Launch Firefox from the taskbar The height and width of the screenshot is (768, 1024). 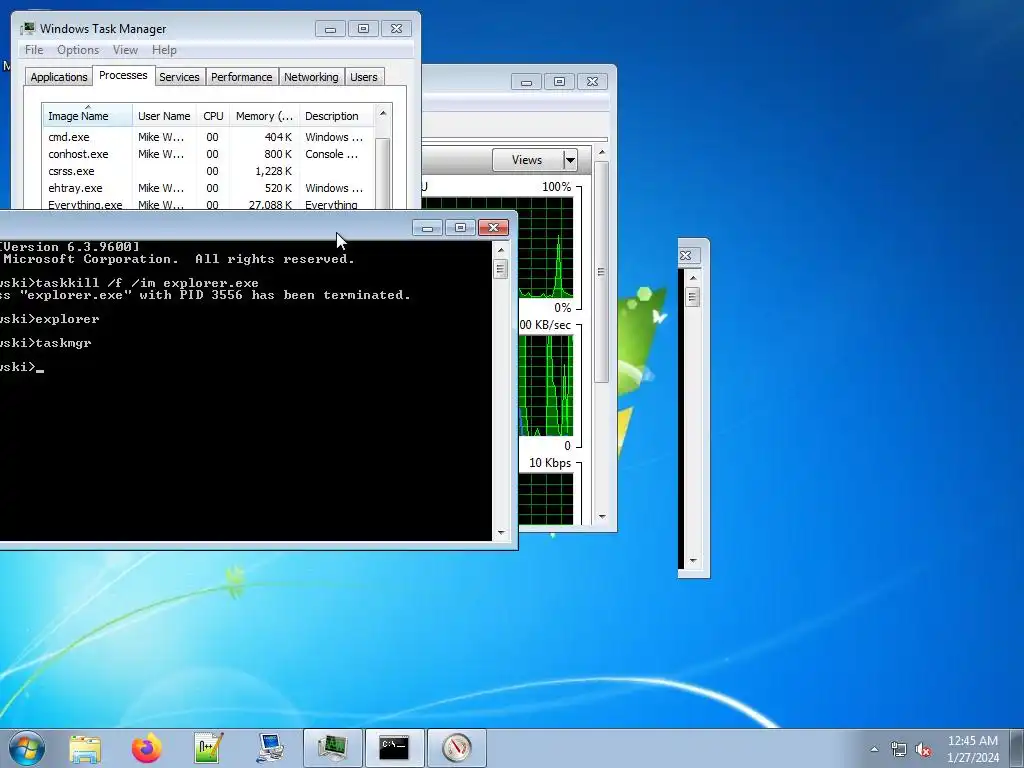(147, 748)
